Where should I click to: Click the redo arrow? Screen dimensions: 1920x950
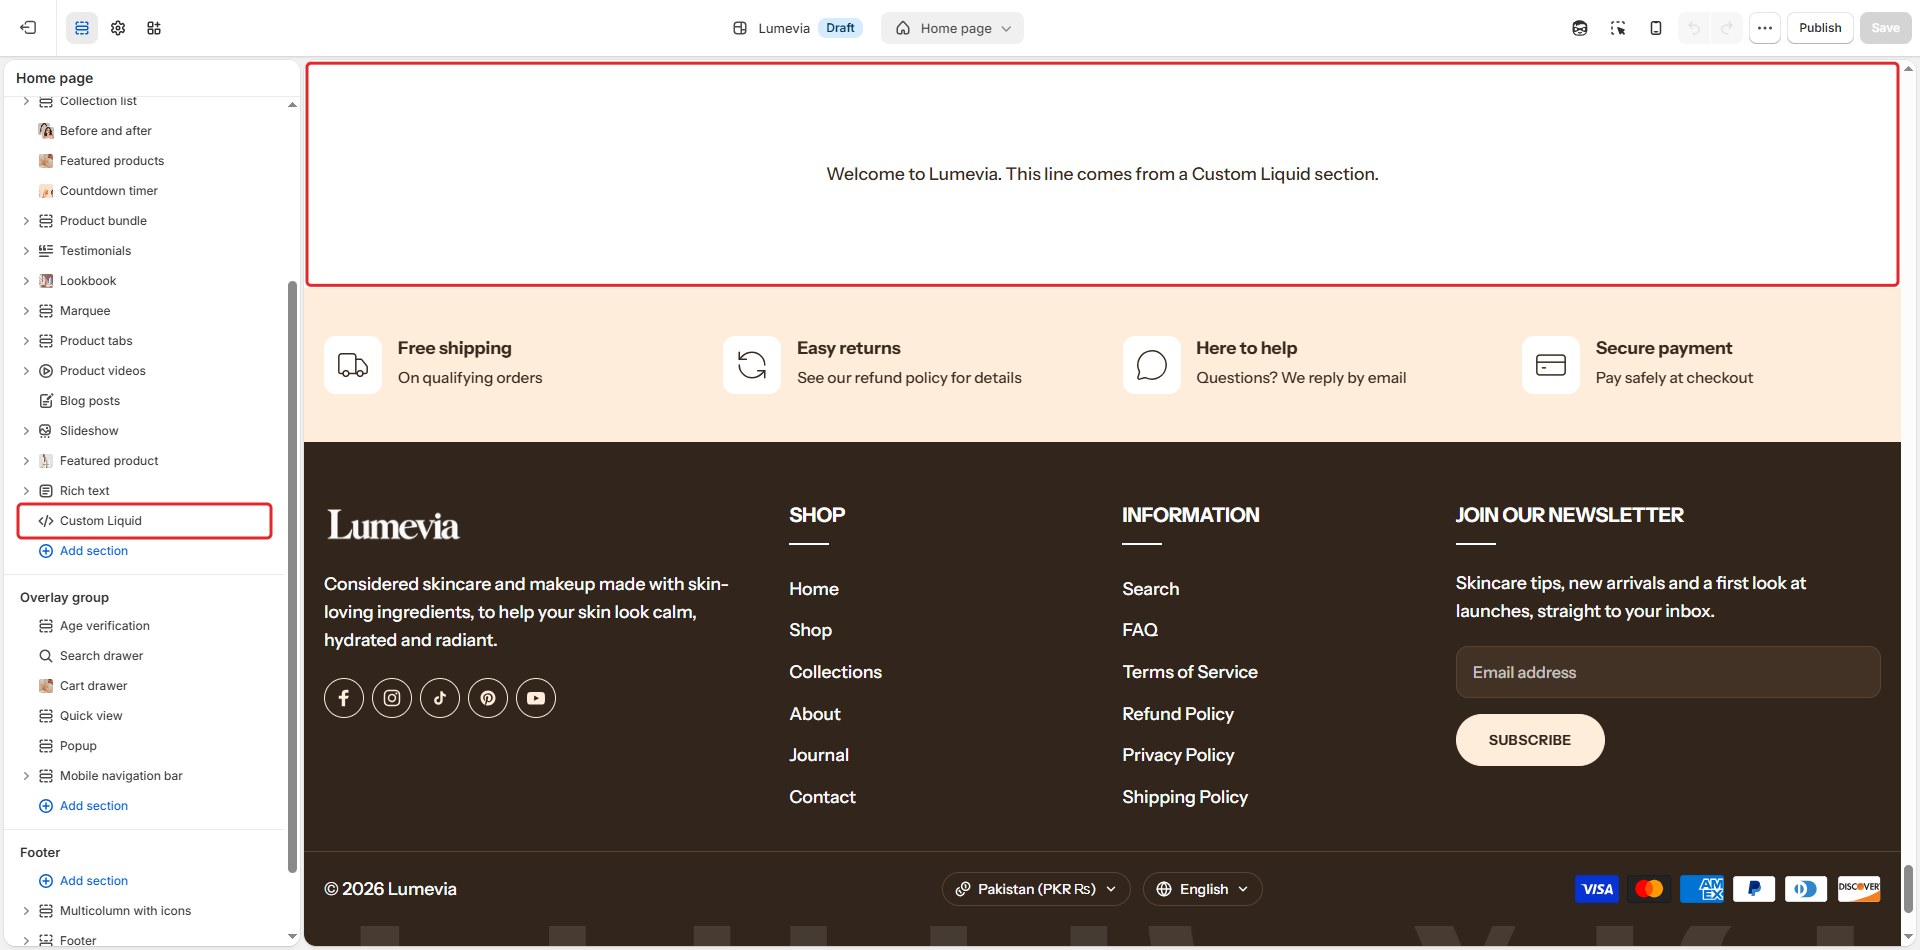click(1727, 28)
